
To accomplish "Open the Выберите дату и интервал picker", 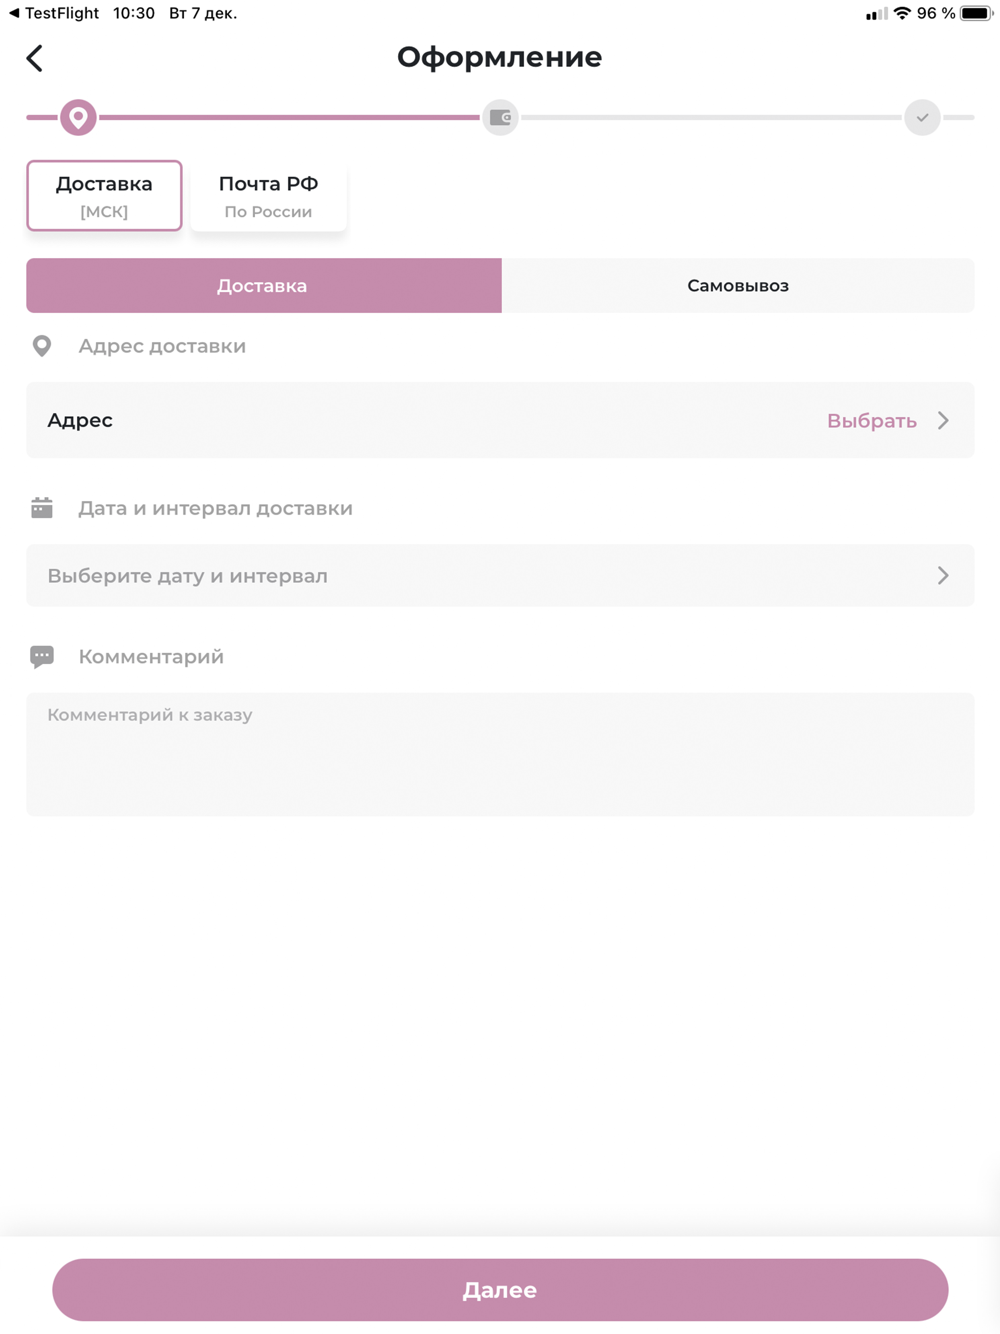I will (x=500, y=576).
